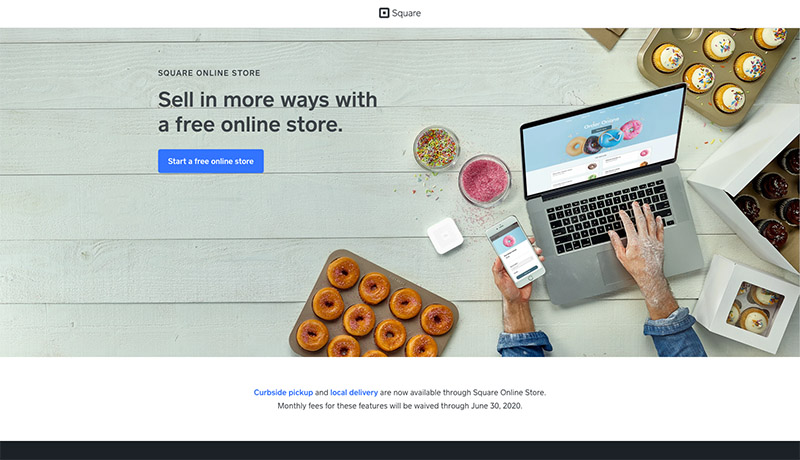Start a free online store
The image size is (800, 460).
(x=211, y=161)
